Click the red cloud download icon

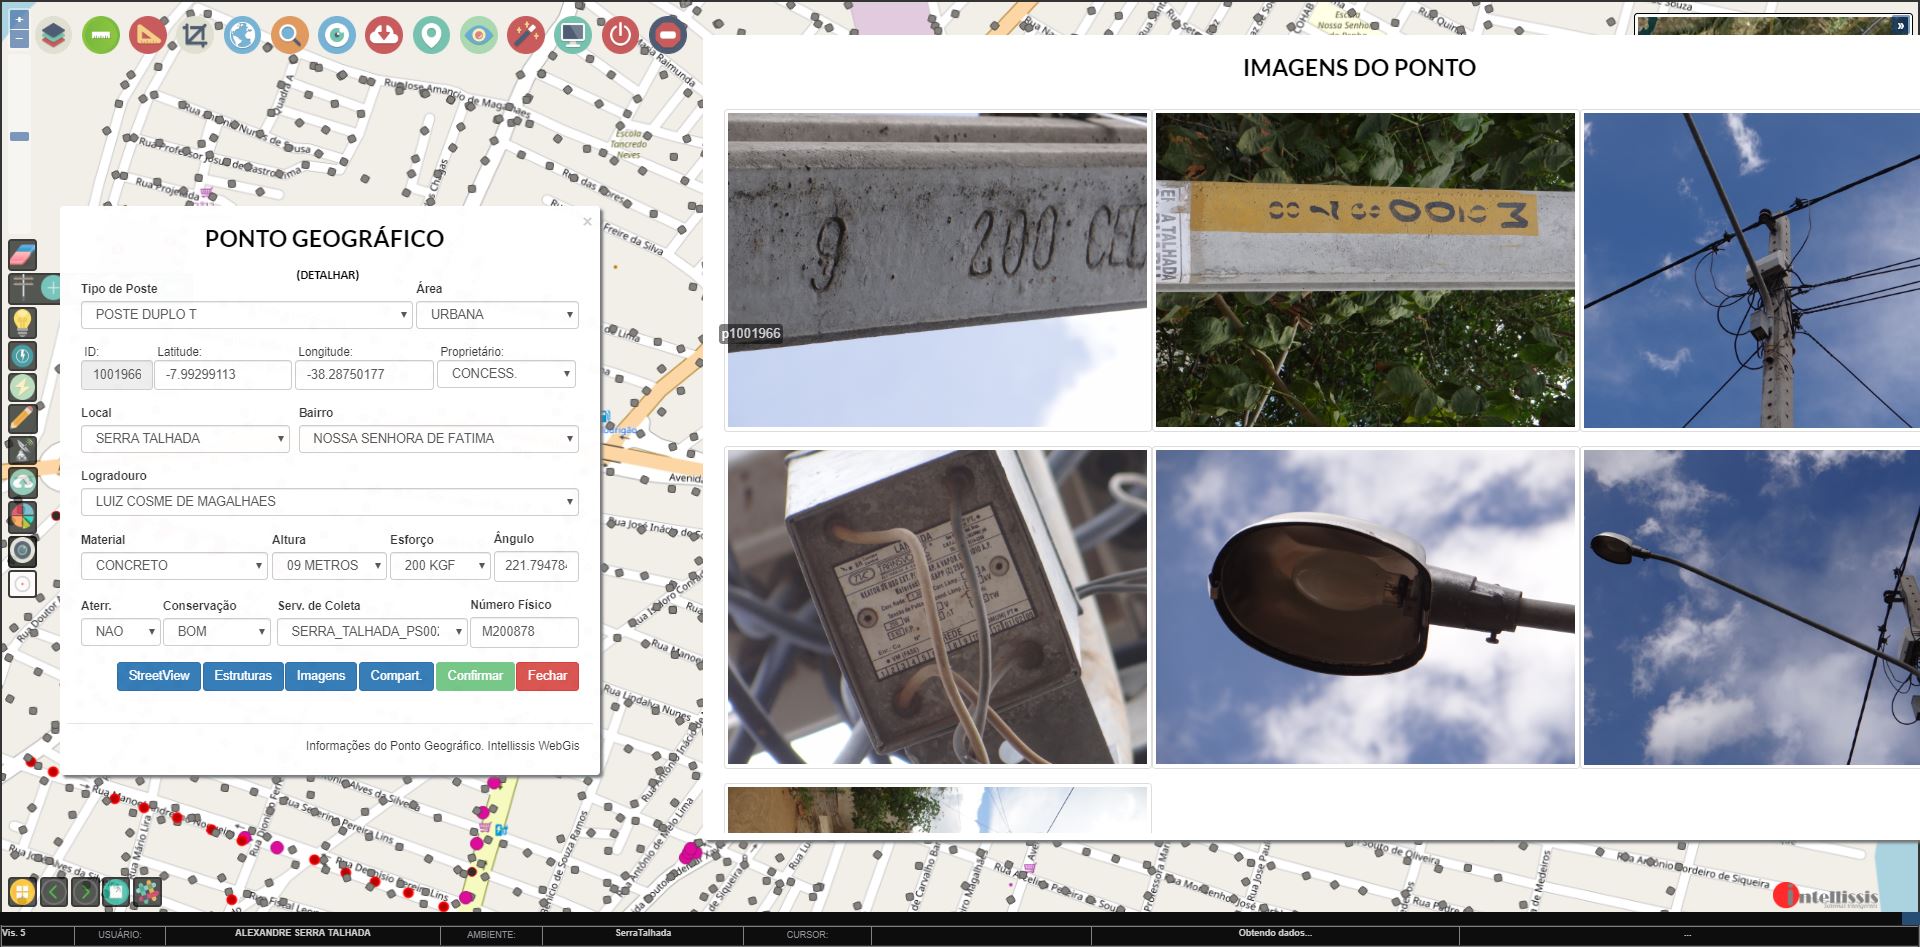pos(384,36)
